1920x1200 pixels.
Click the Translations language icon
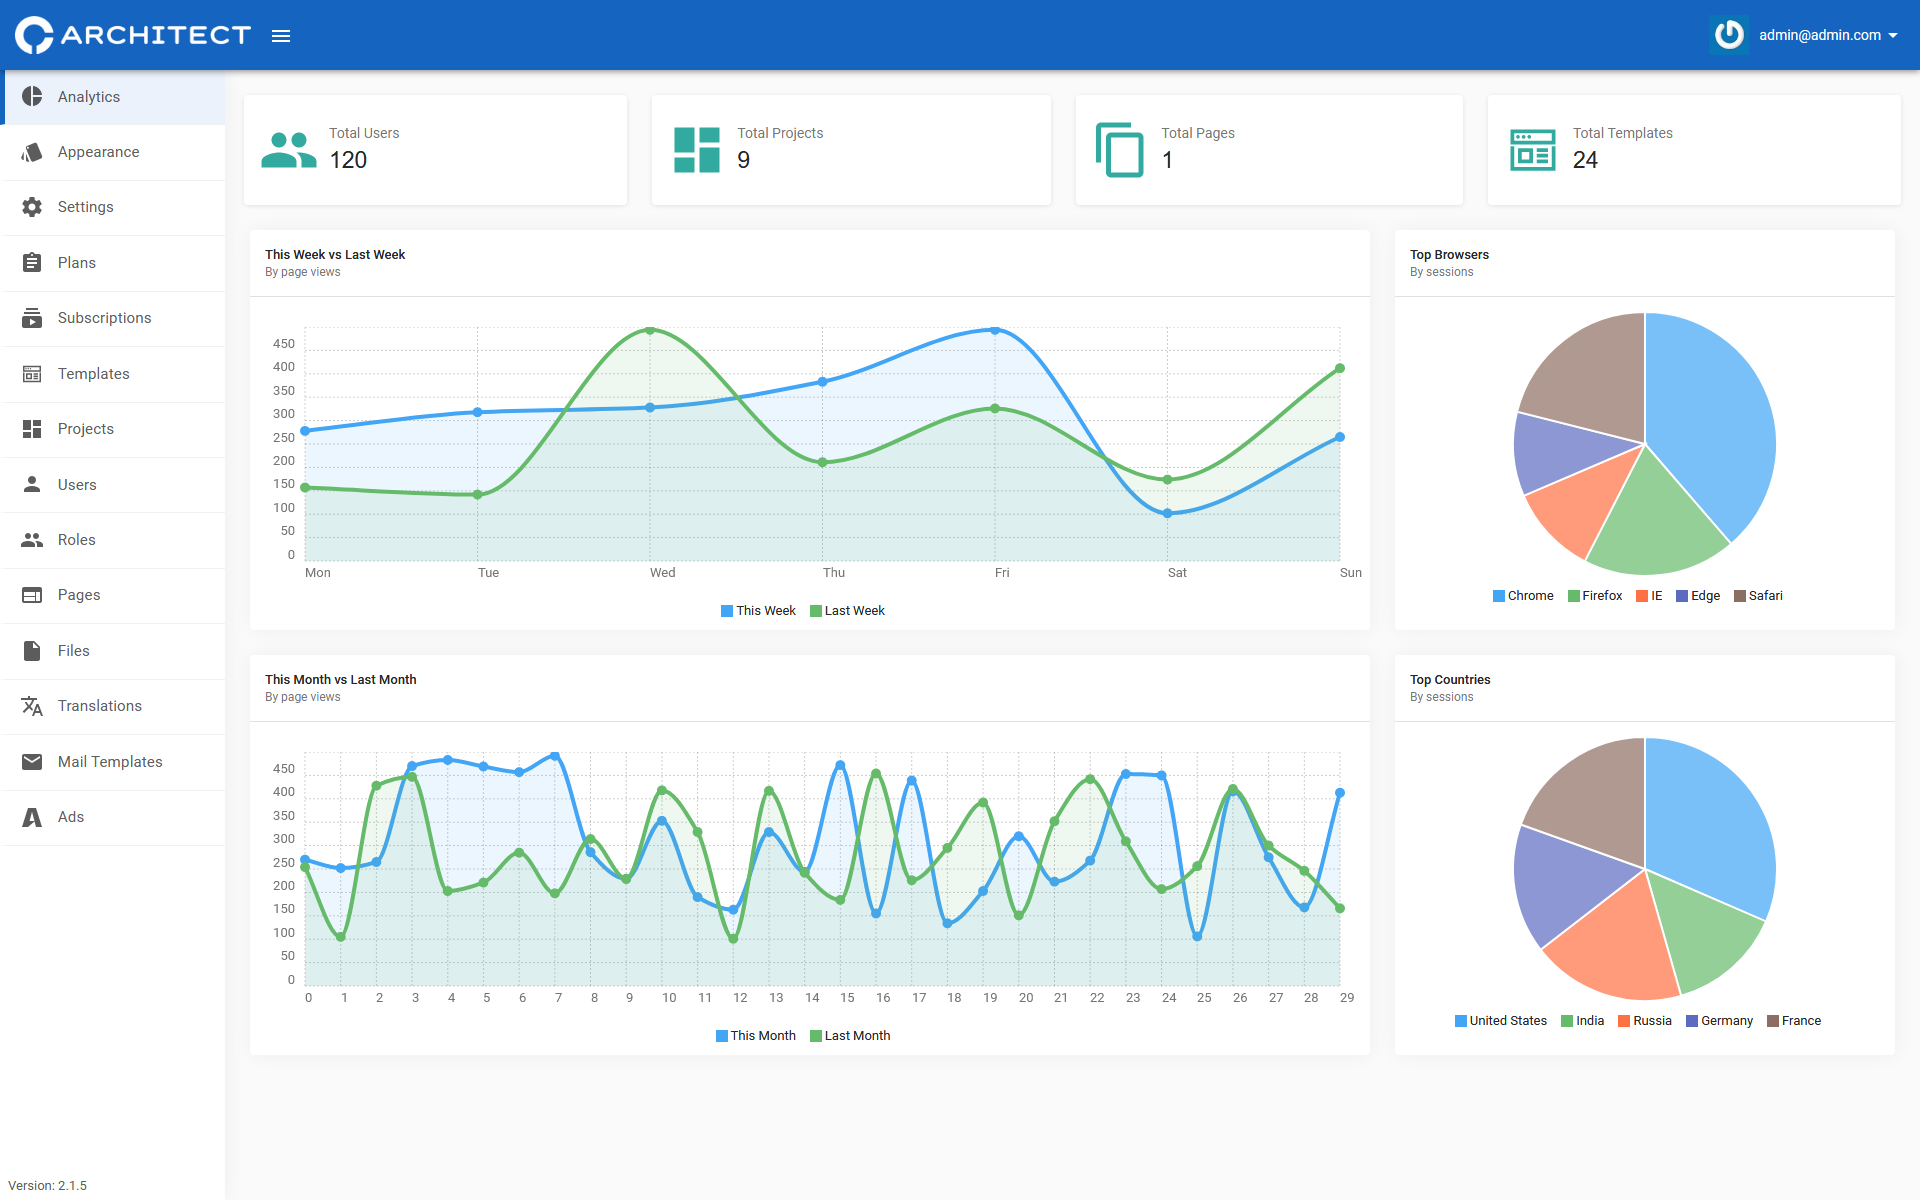tap(32, 706)
